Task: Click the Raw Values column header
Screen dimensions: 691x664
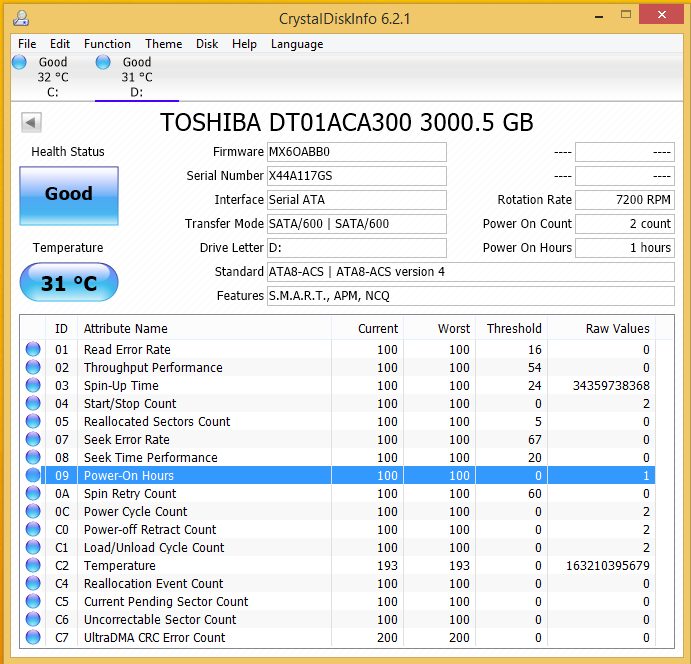Action: click(617, 328)
